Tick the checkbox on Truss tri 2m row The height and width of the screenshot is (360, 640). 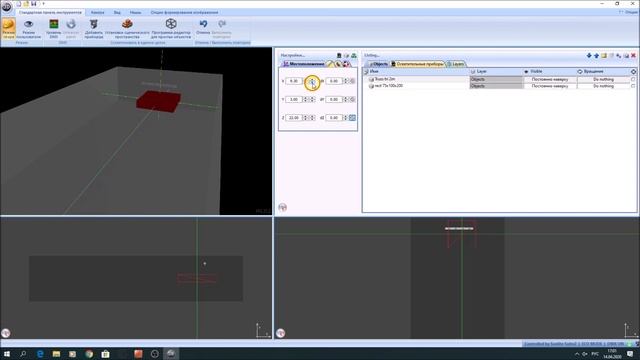click(x=633, y=79)
